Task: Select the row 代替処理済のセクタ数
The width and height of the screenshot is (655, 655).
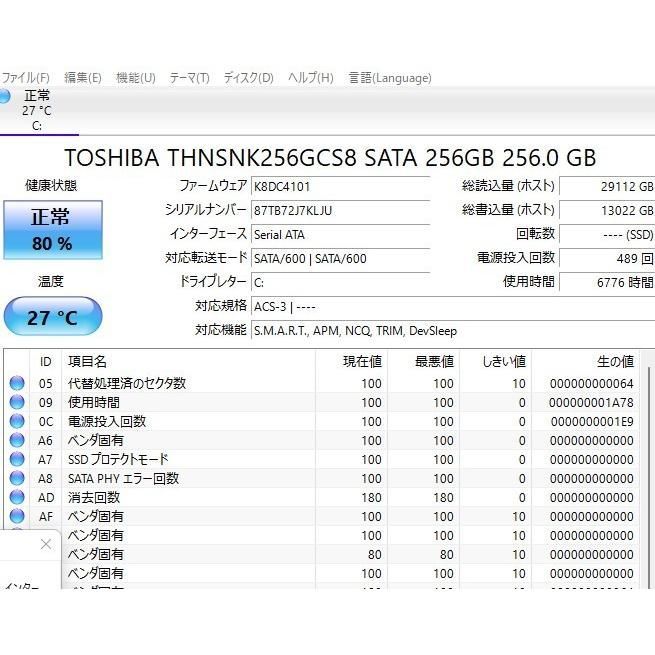Action: (322, 383)
